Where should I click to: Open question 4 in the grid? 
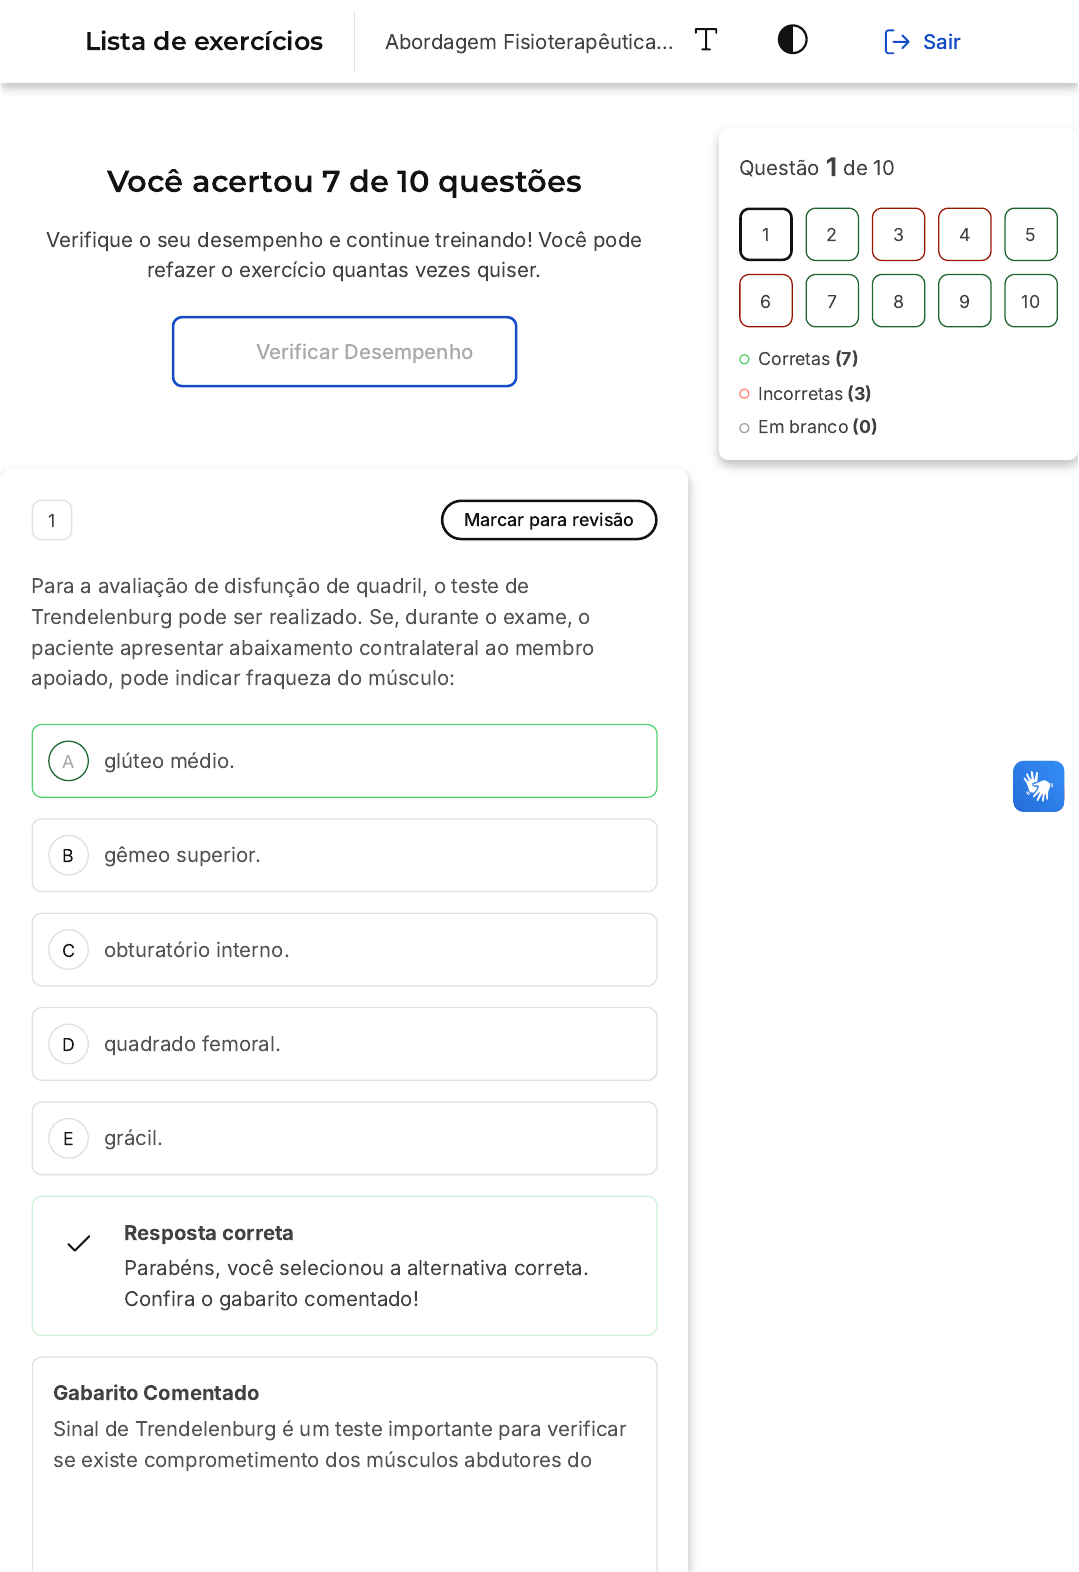coord(964,235)
